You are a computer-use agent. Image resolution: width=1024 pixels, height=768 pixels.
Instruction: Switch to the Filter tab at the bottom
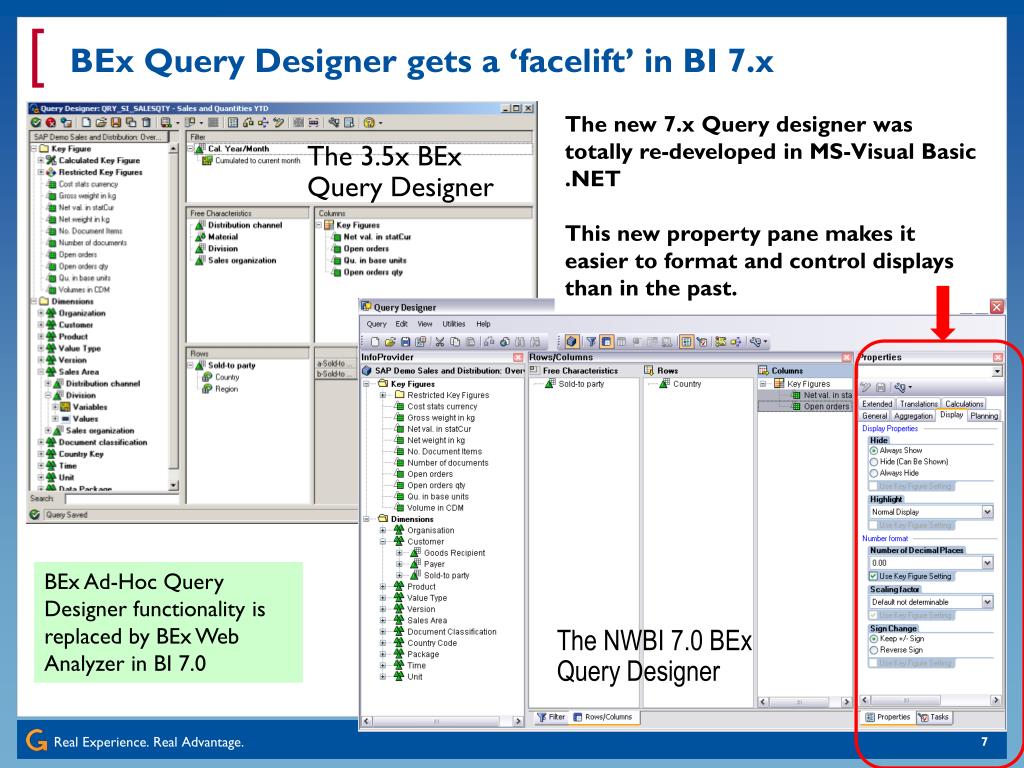pos(551,717)
